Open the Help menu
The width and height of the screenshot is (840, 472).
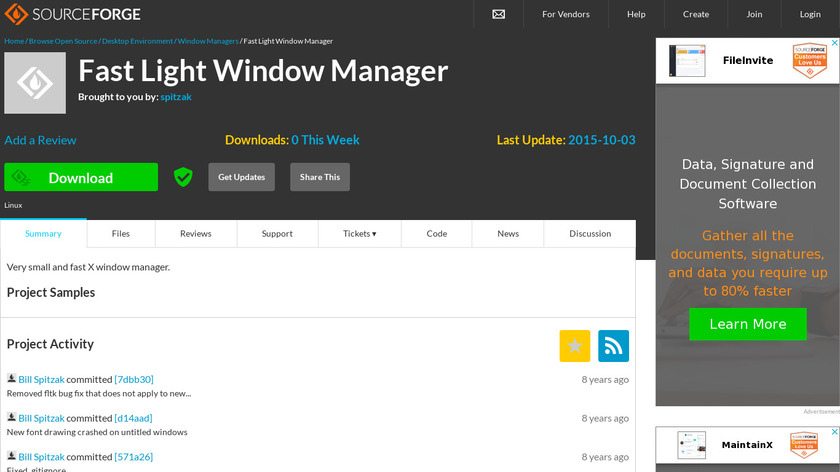pos(636,14)
